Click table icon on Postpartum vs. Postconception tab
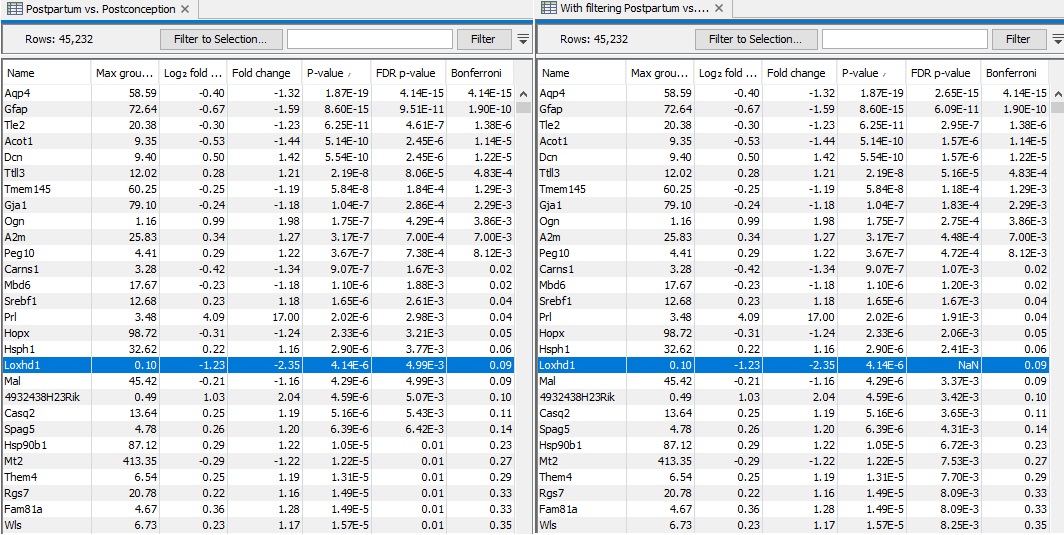1064x535 pixels. click(14, 9)
